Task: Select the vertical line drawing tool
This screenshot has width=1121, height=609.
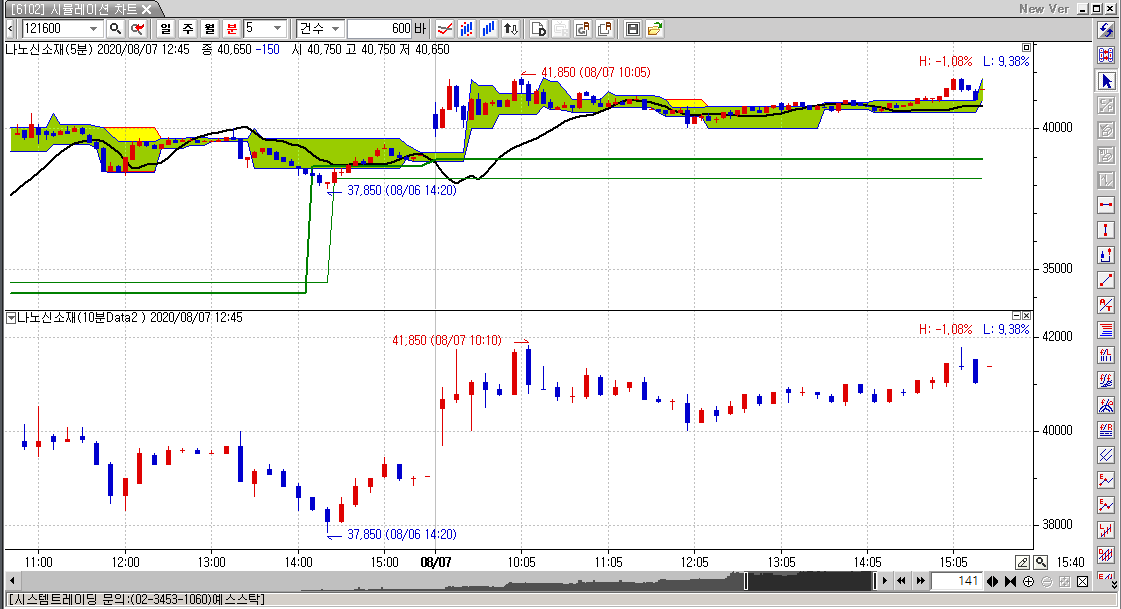Action: (x=1106, y=230)
